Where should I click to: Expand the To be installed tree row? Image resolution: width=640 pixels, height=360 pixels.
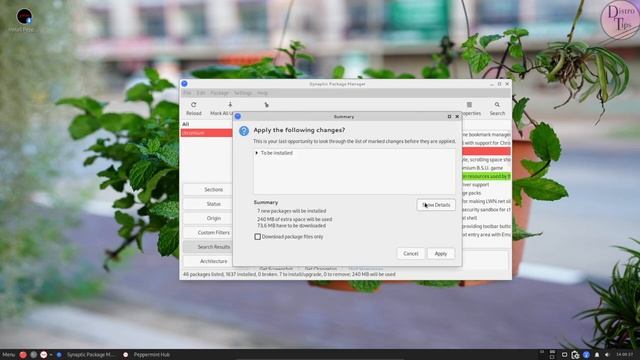[x=257, y=153]
